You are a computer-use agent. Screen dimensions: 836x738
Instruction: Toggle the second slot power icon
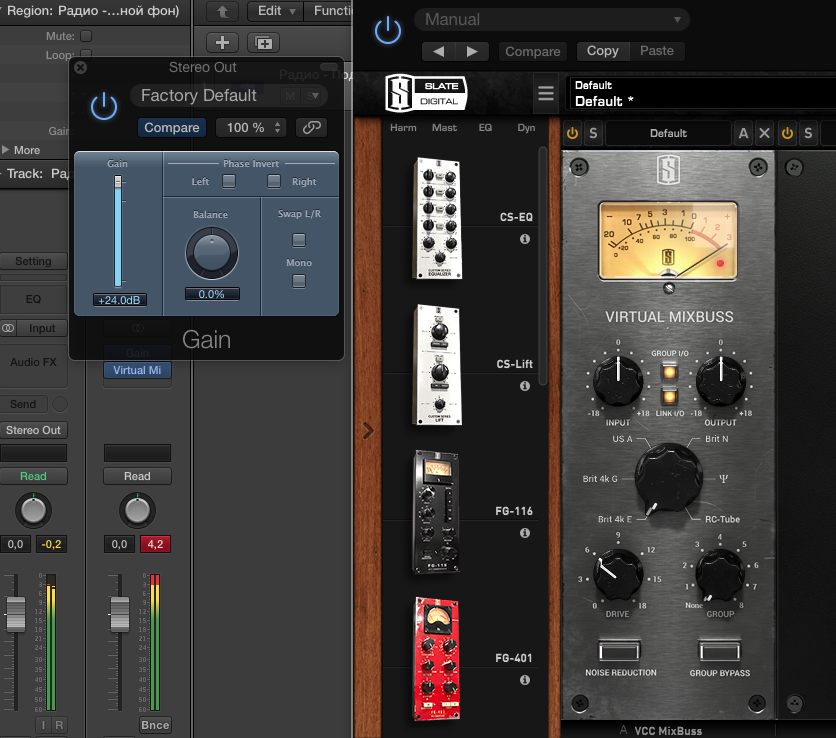click(x=787, y=133)
